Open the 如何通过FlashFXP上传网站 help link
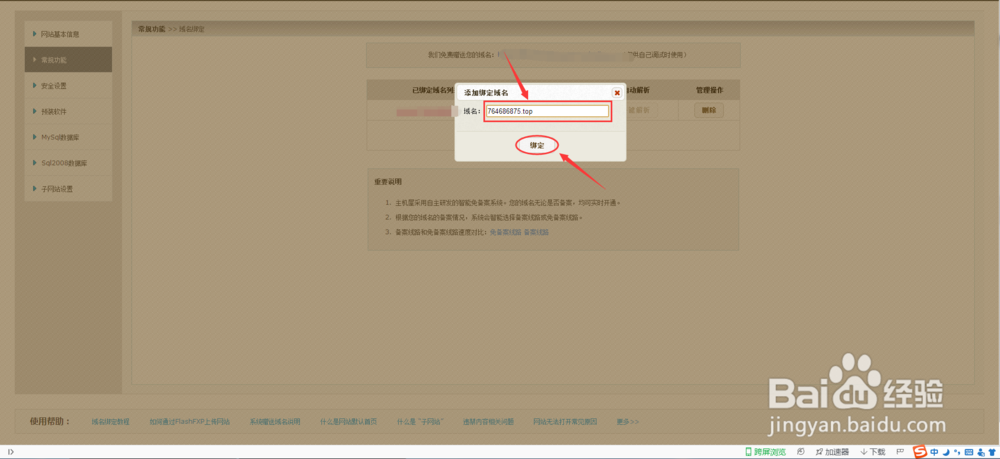This screenshot has height=459, width=1000. tap(190, 421)
